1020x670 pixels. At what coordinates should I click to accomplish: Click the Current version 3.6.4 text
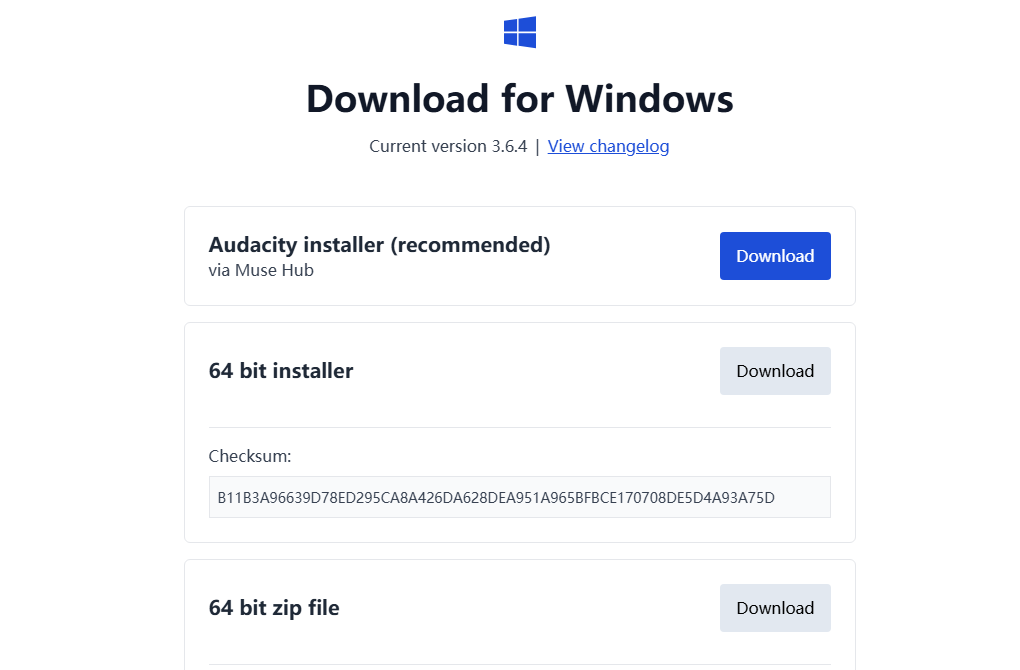tap(448, 146)
